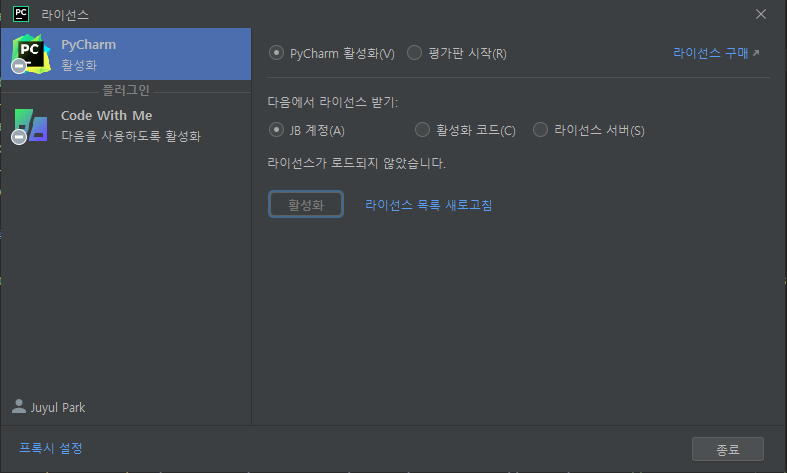
Task: Select the Code With Me list entry
Action: pos(125,126)
